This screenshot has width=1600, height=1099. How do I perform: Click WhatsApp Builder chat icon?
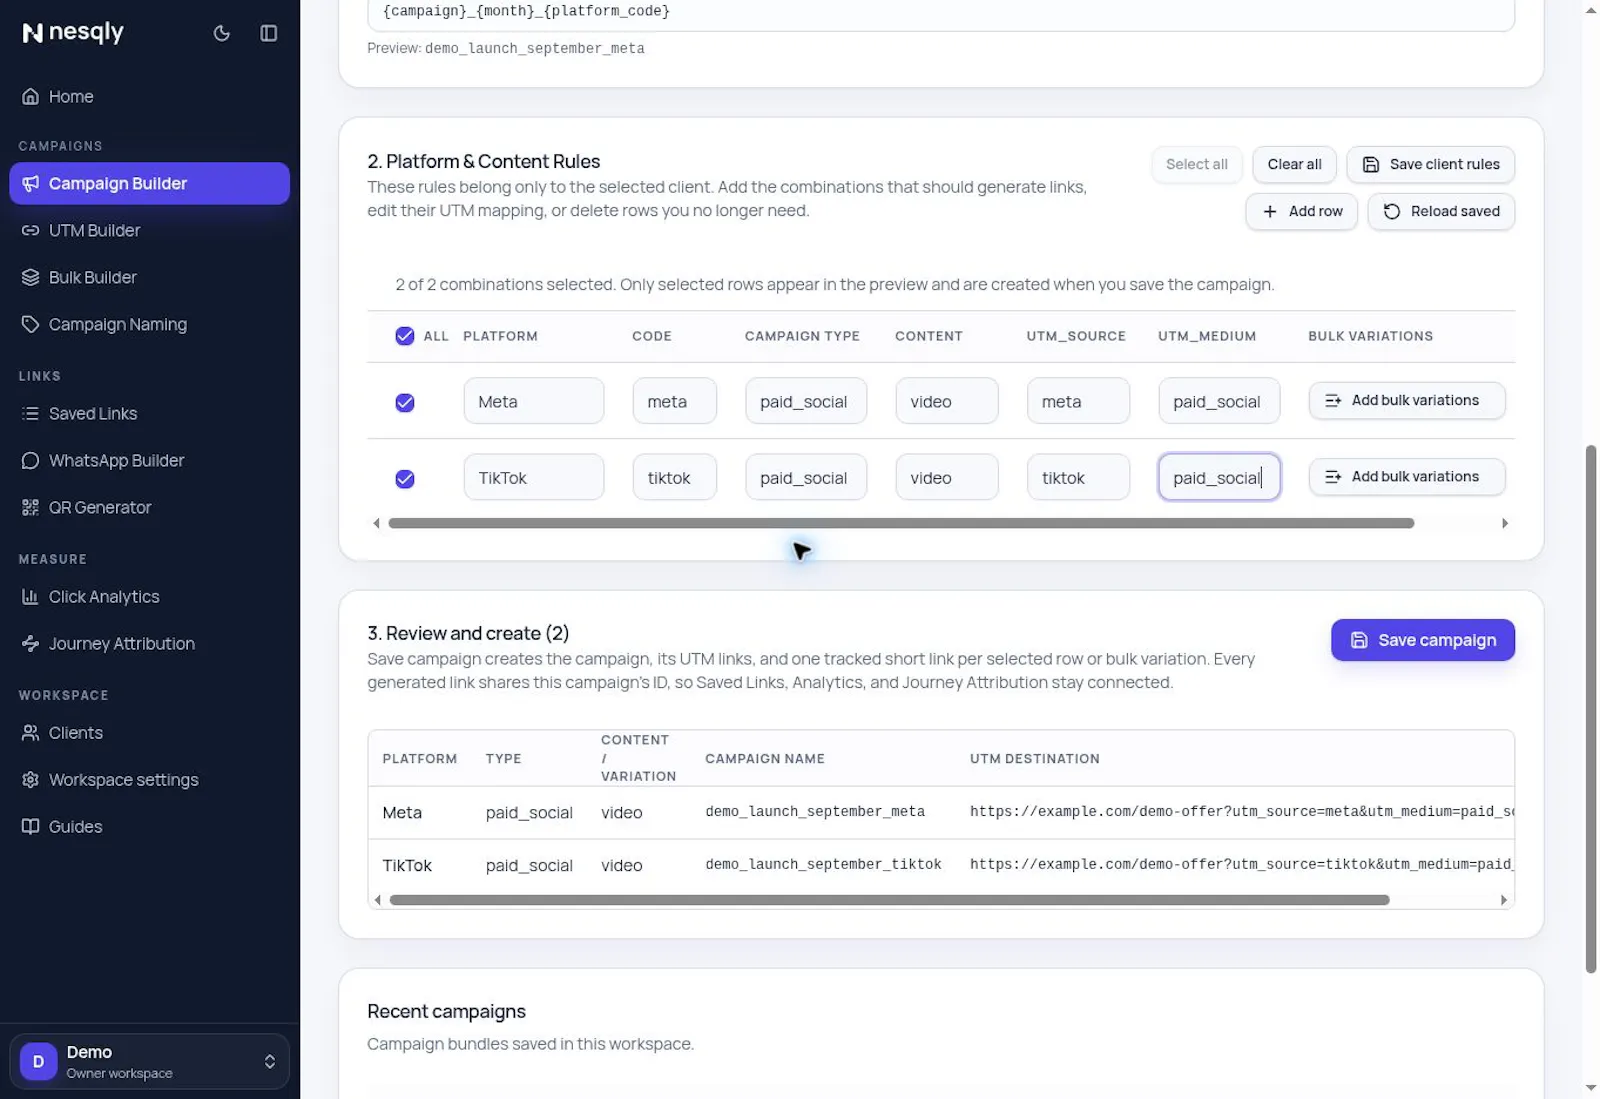[31, 460]
